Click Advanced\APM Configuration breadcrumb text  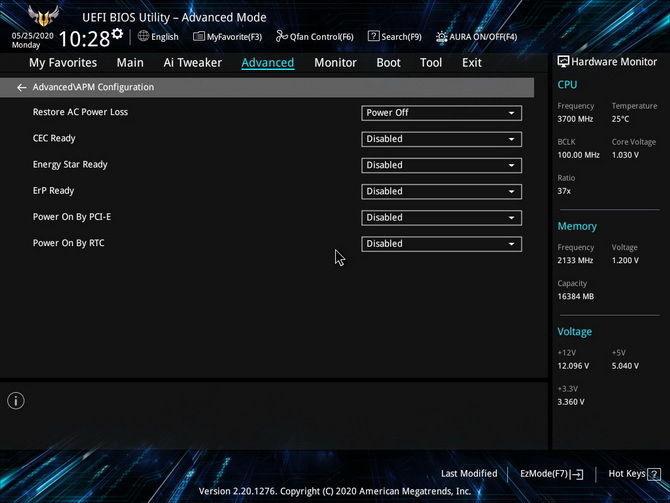[x=93, y=87]
